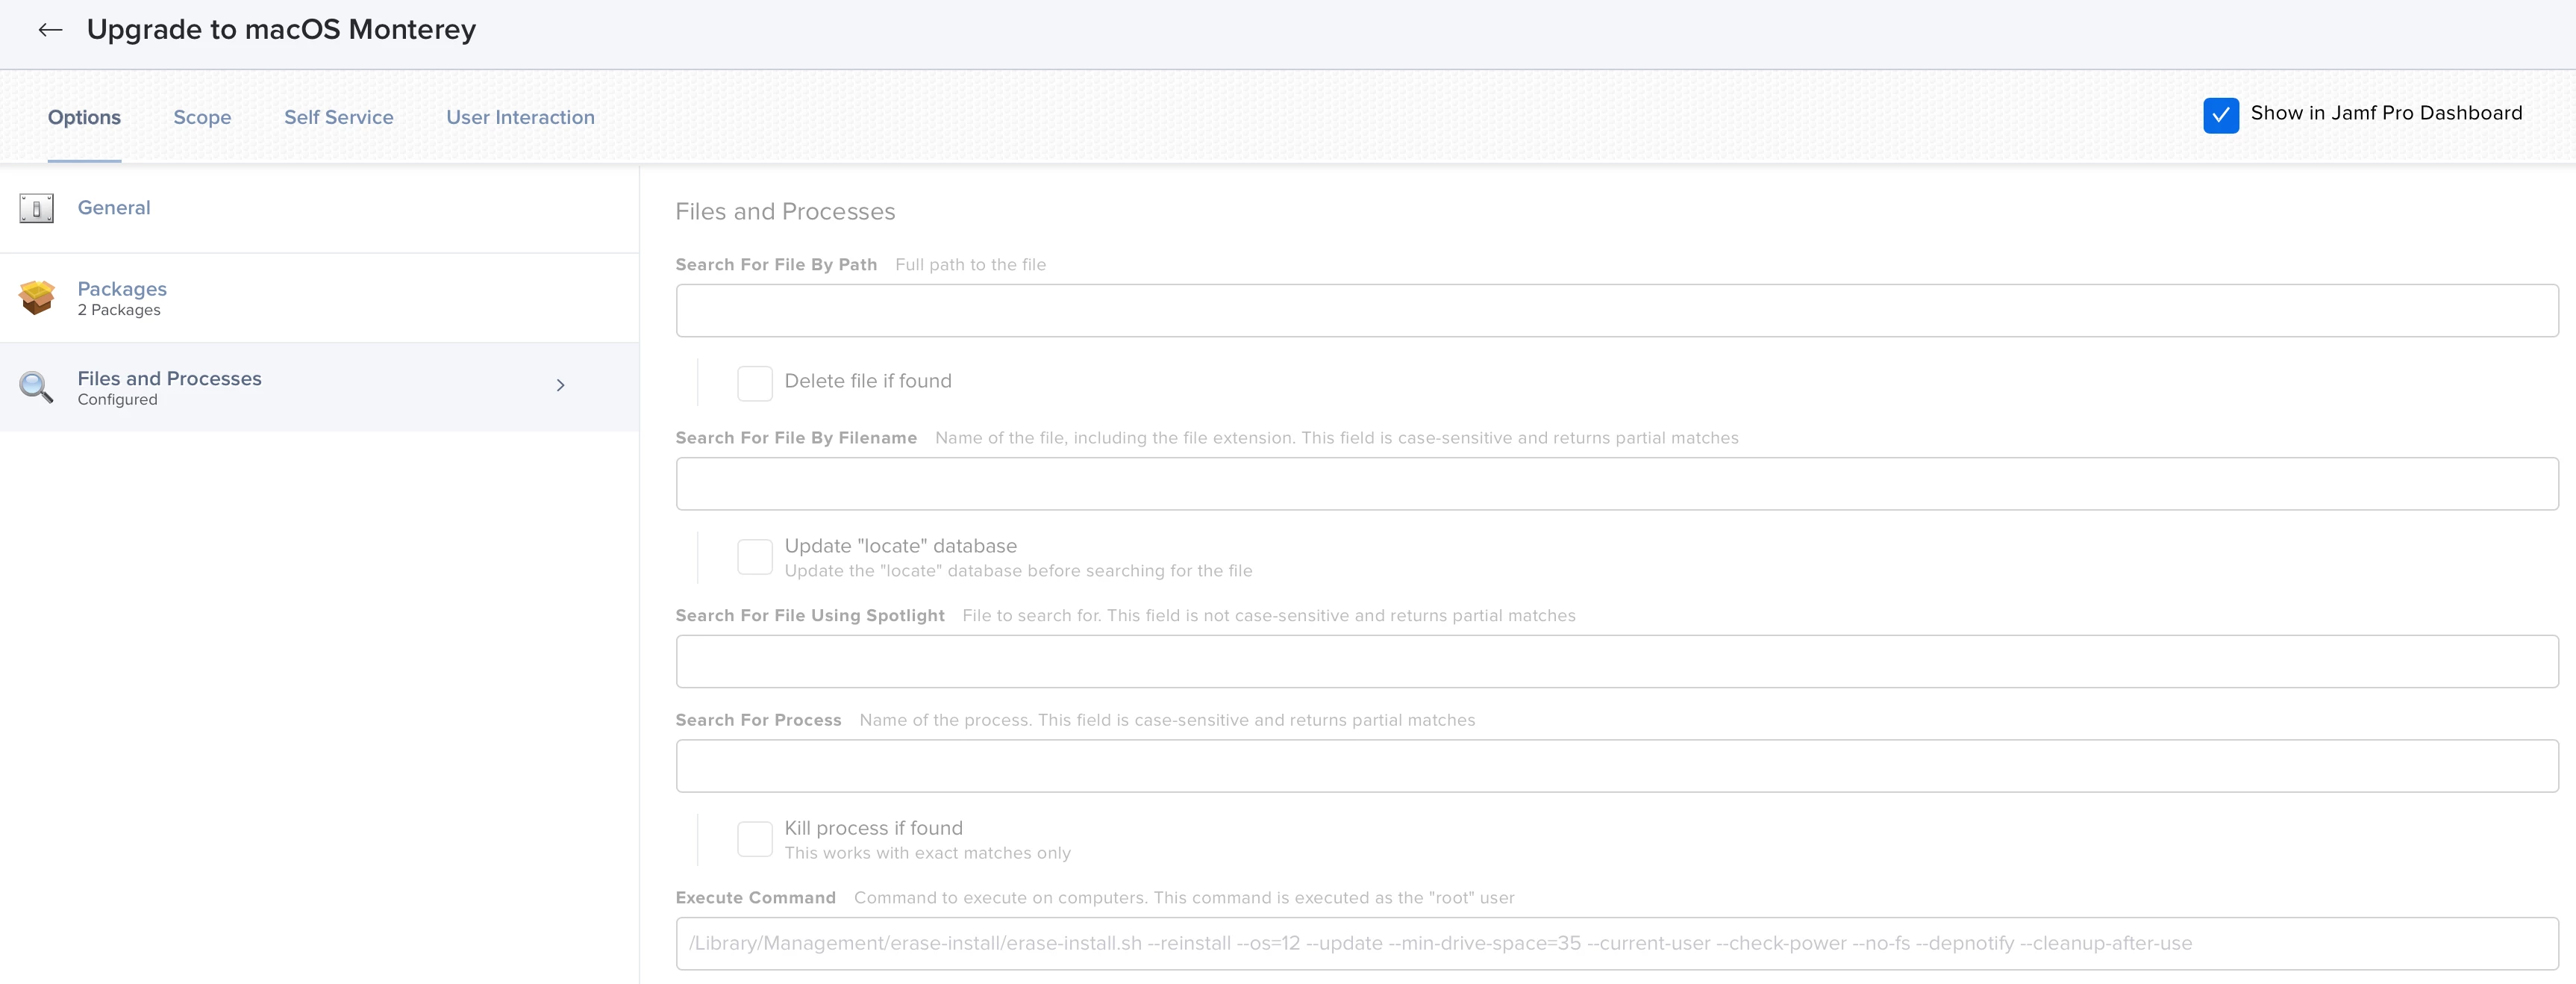Image resolution: width=2576 pixels, height=984 pixels.
Task: Click the back arrow icon
Action: [x=50, y=30]
